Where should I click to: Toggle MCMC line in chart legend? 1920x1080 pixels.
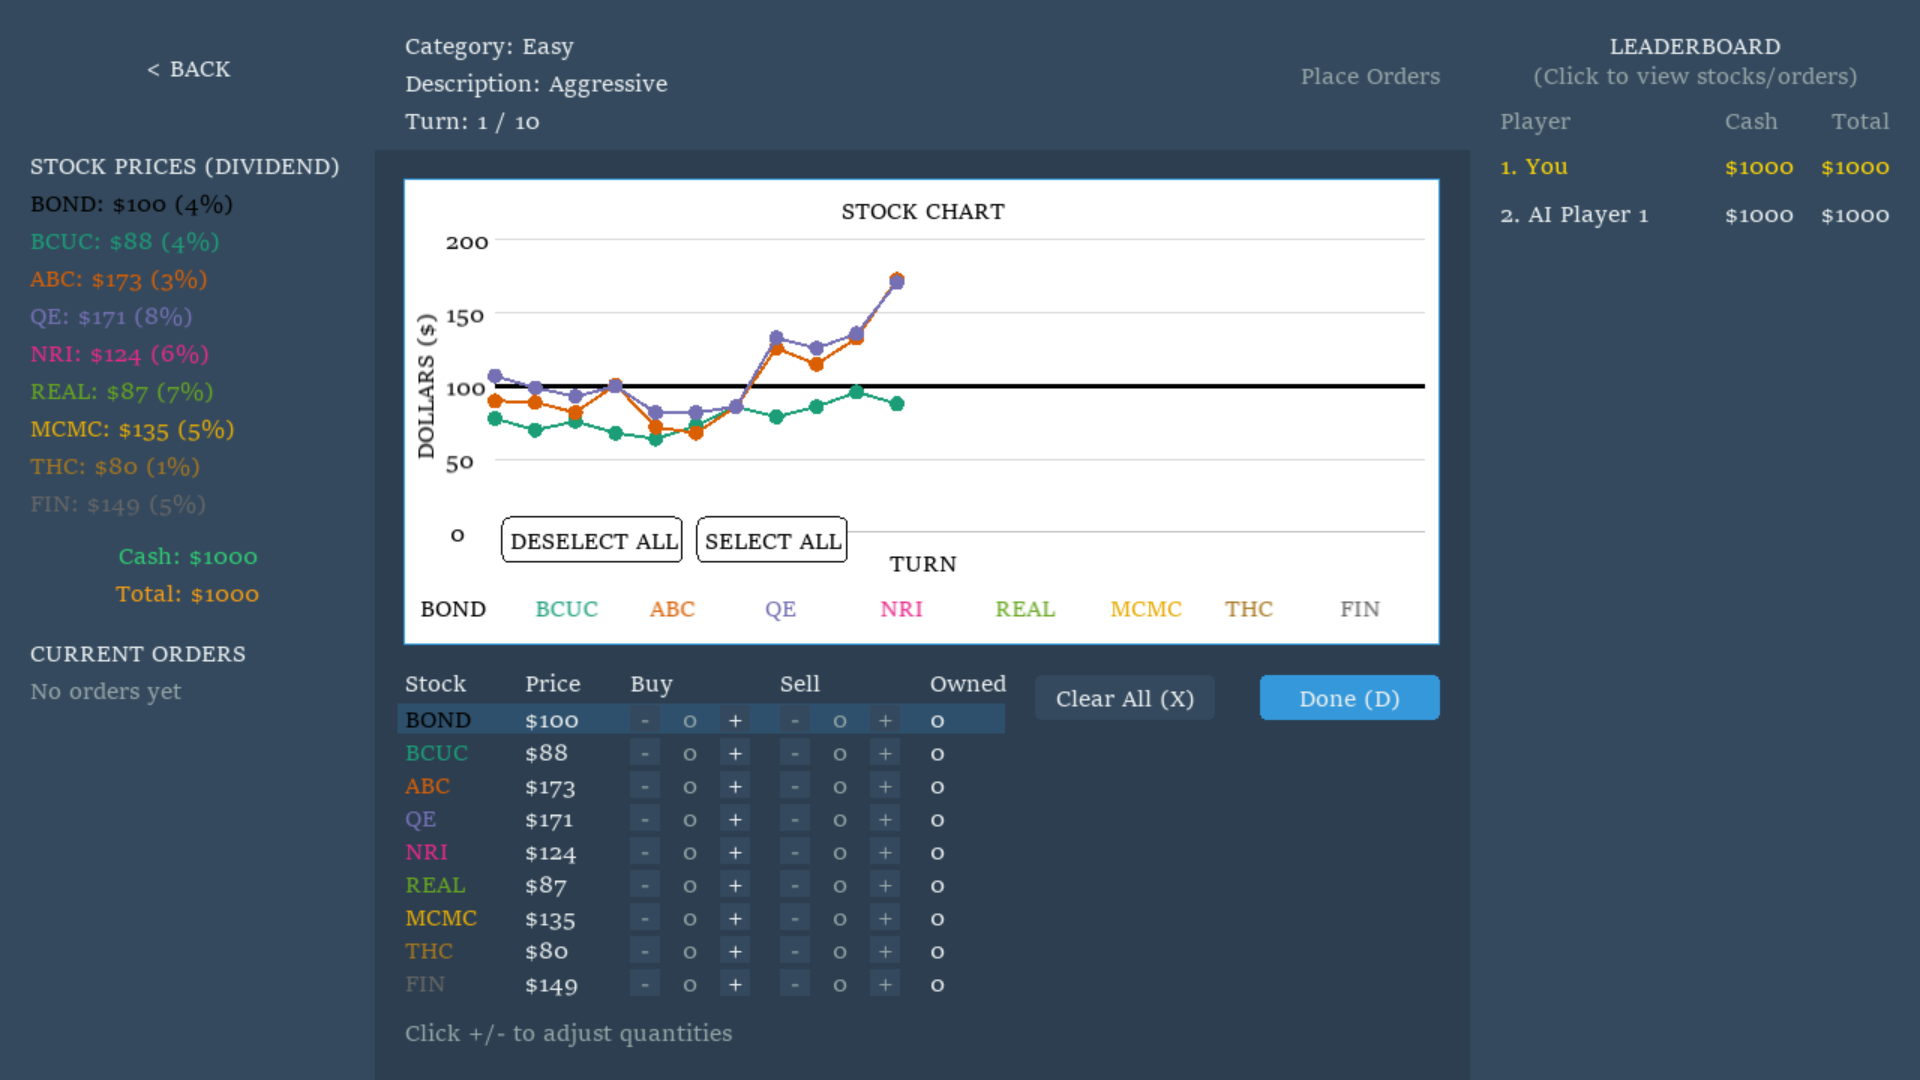[1146, 609]
